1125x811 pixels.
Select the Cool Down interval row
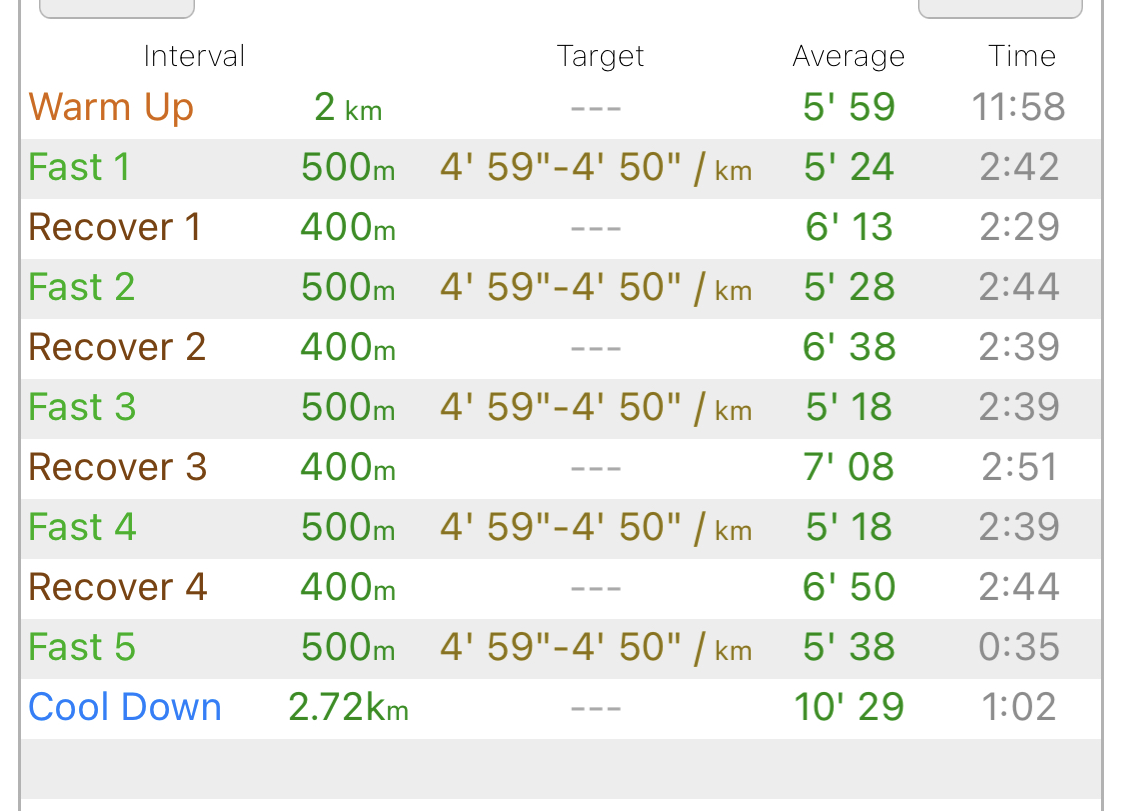tap(561, 709)
